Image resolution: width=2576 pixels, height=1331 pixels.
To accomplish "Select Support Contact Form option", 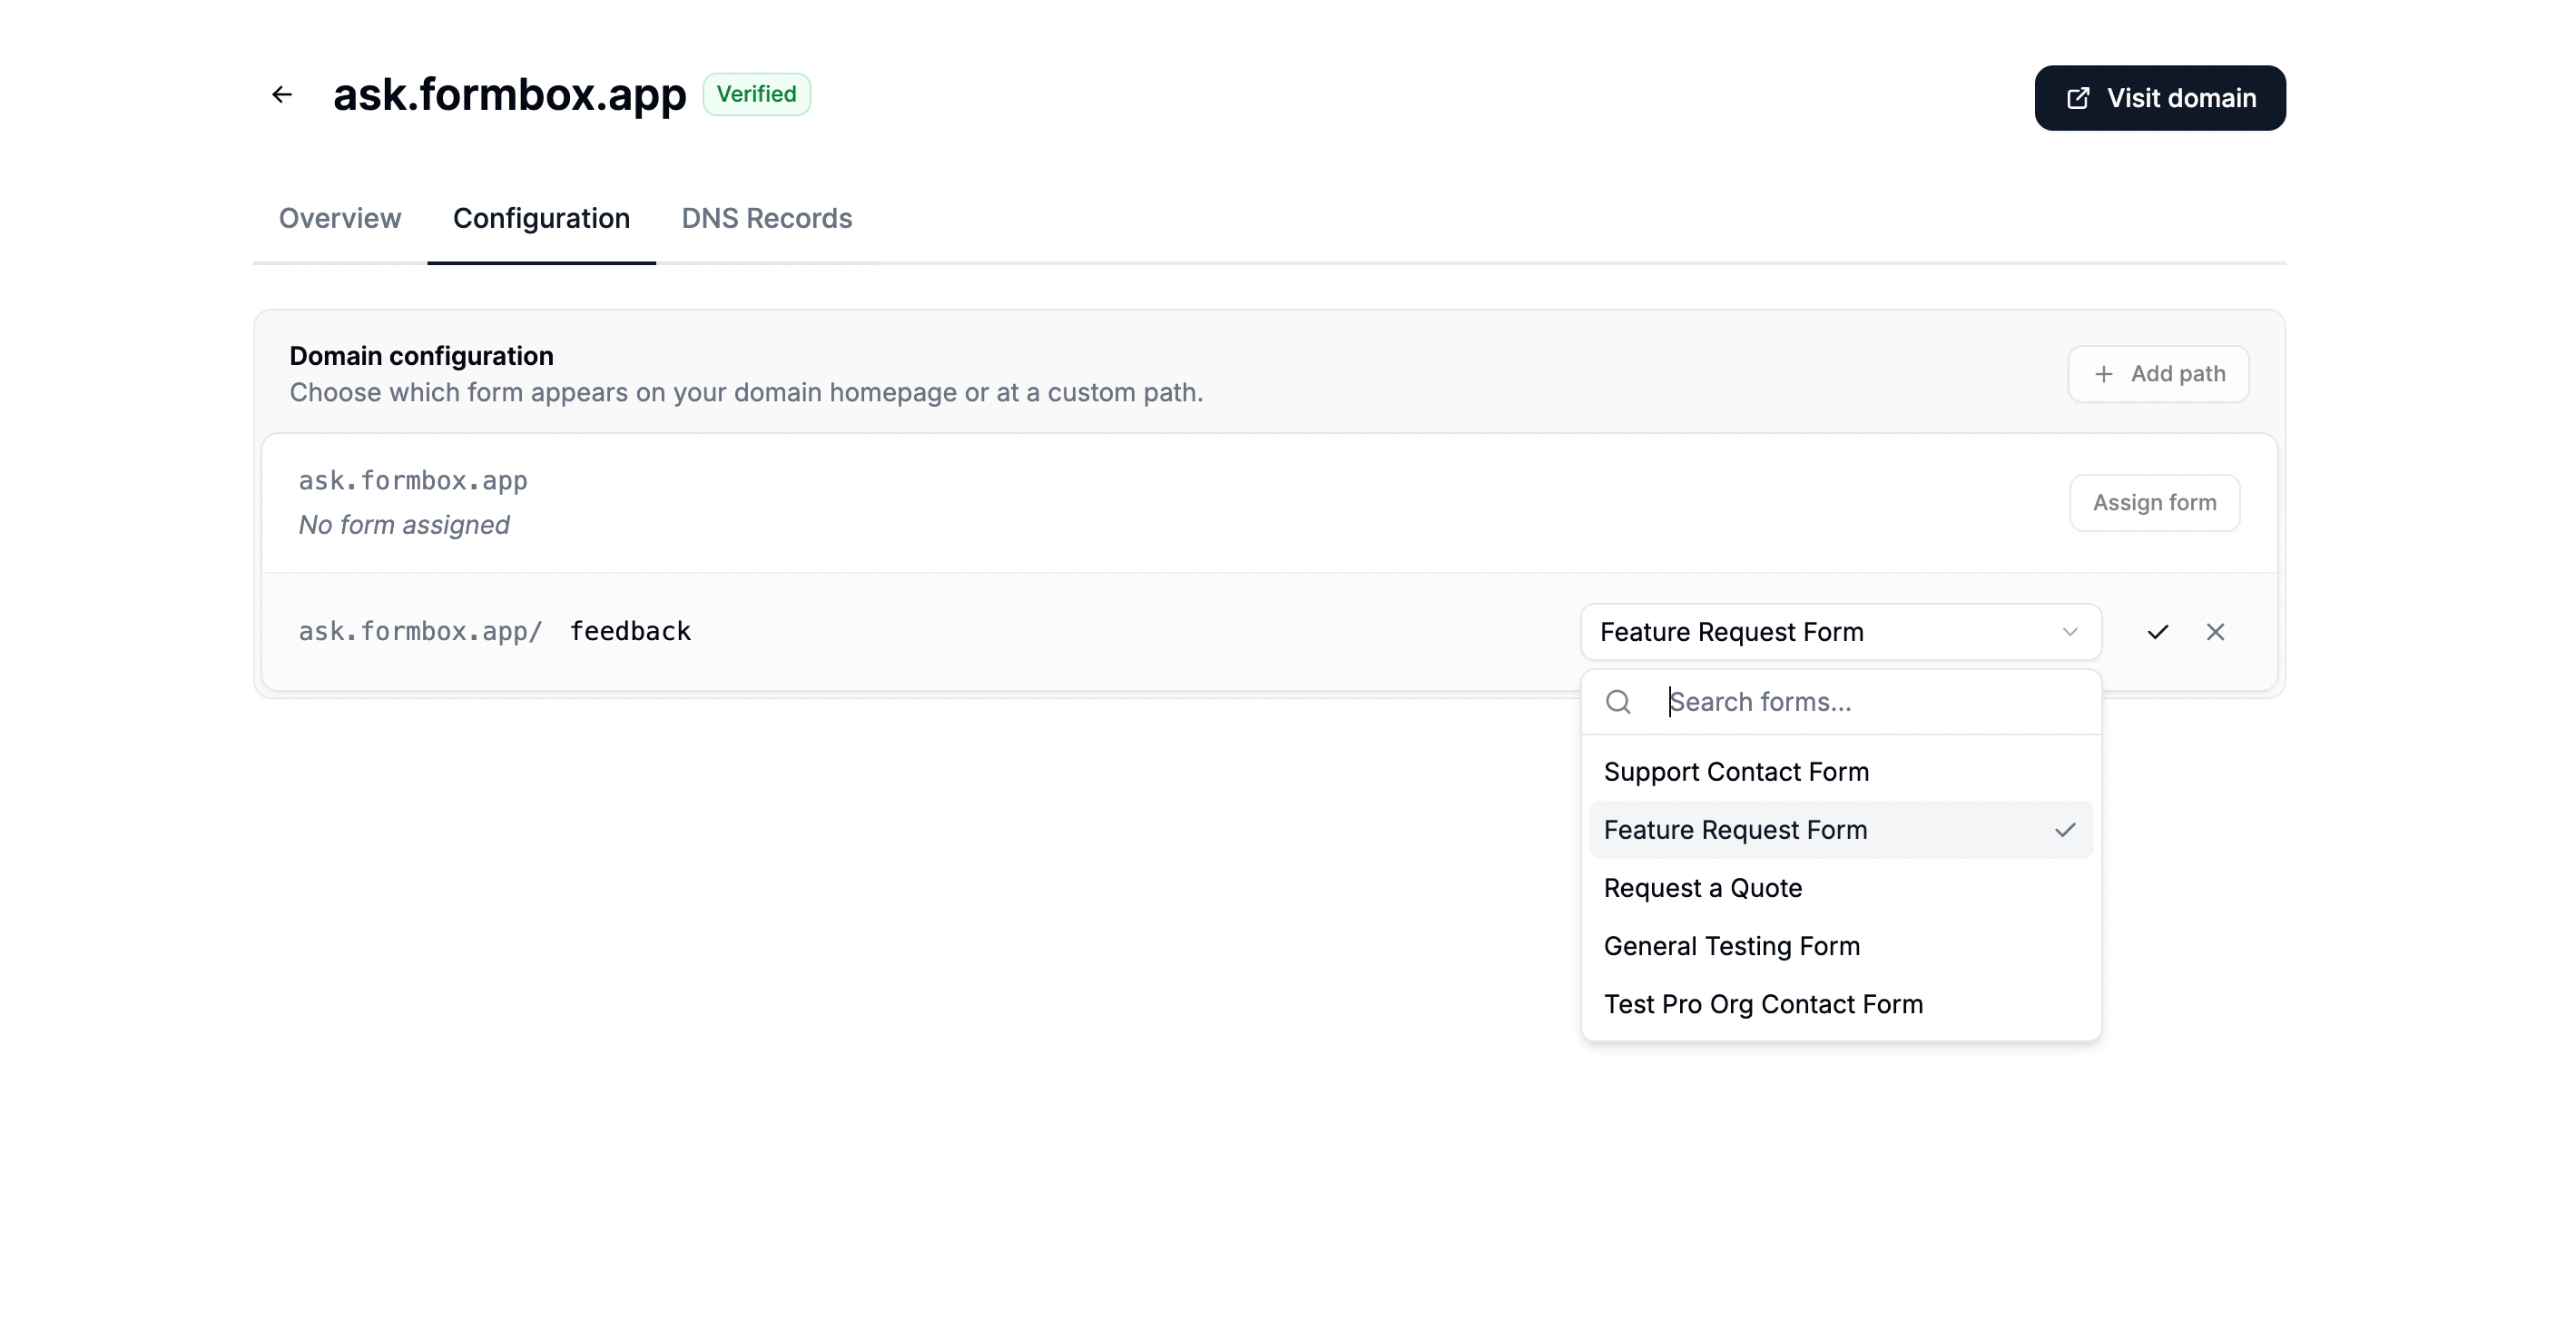I will pos(1736,772).
